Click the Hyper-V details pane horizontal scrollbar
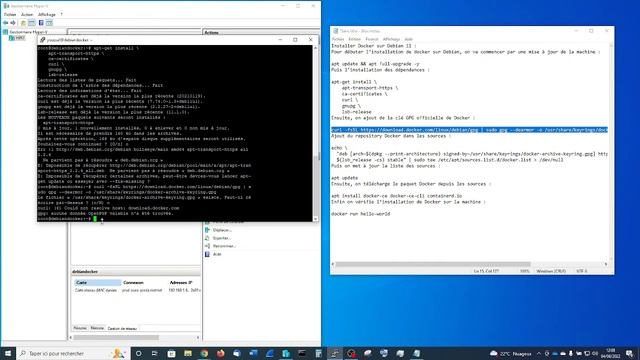The image size is (640, 360). point(135,338)
